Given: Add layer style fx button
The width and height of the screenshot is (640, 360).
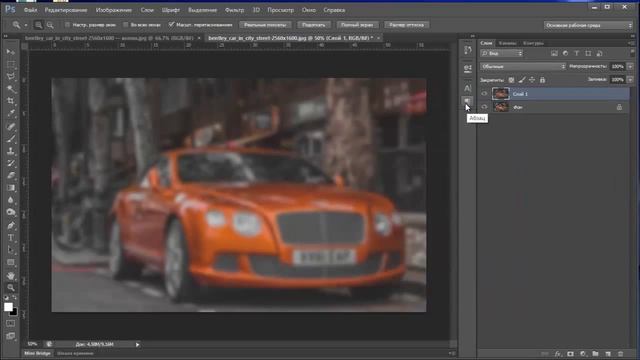Looking at the screenshot, I should pos(558,354).
